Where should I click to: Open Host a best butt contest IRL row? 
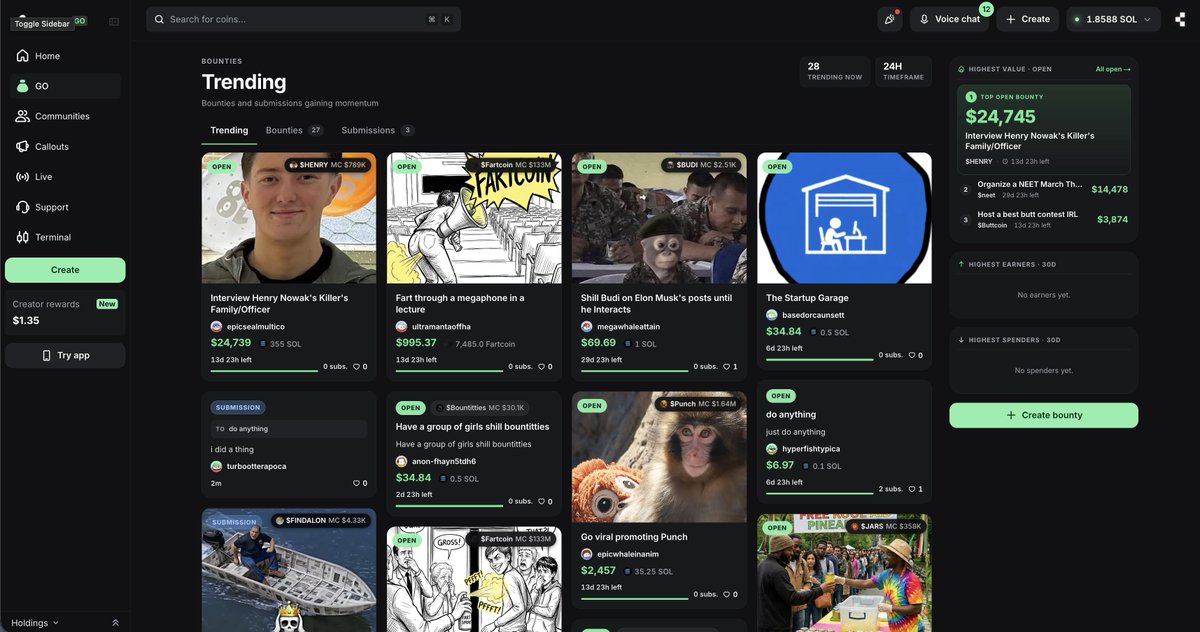tap(1044, 220)
